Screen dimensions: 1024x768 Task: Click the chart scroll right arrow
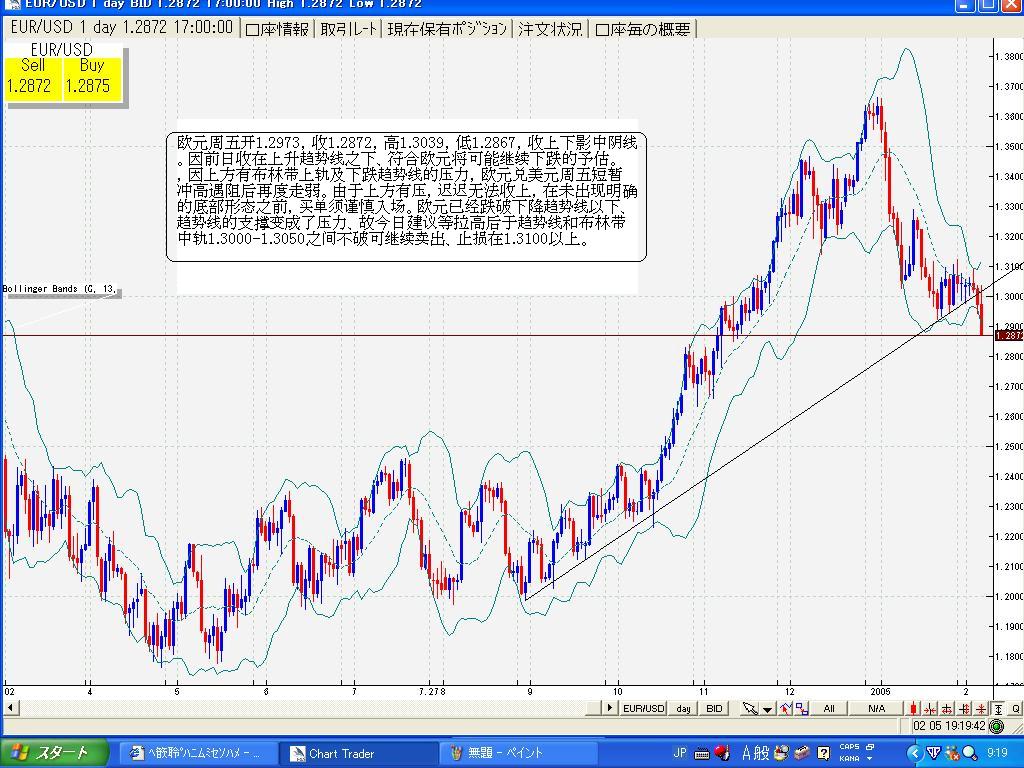(x=608, y=708)
